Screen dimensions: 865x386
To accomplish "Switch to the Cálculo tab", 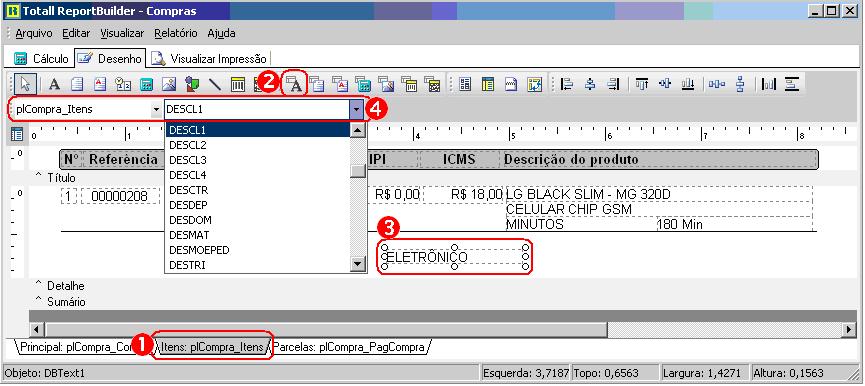I will 41,58.
